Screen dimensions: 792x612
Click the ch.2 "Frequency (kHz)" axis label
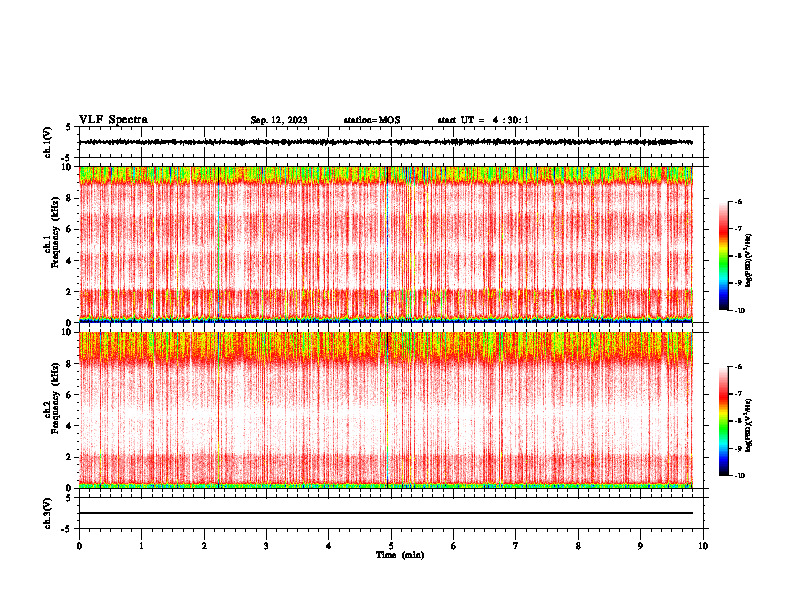[x=55, y=398]
